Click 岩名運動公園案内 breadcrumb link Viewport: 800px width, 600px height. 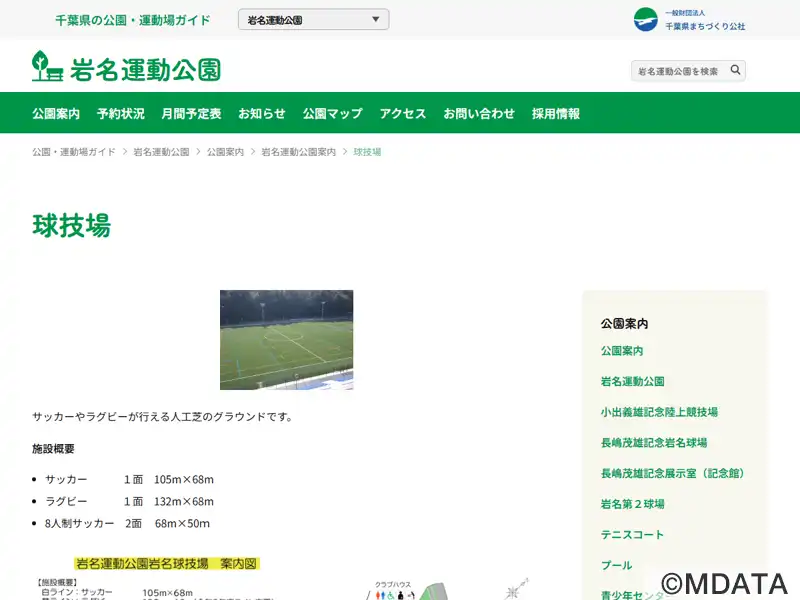coord(298,152)
